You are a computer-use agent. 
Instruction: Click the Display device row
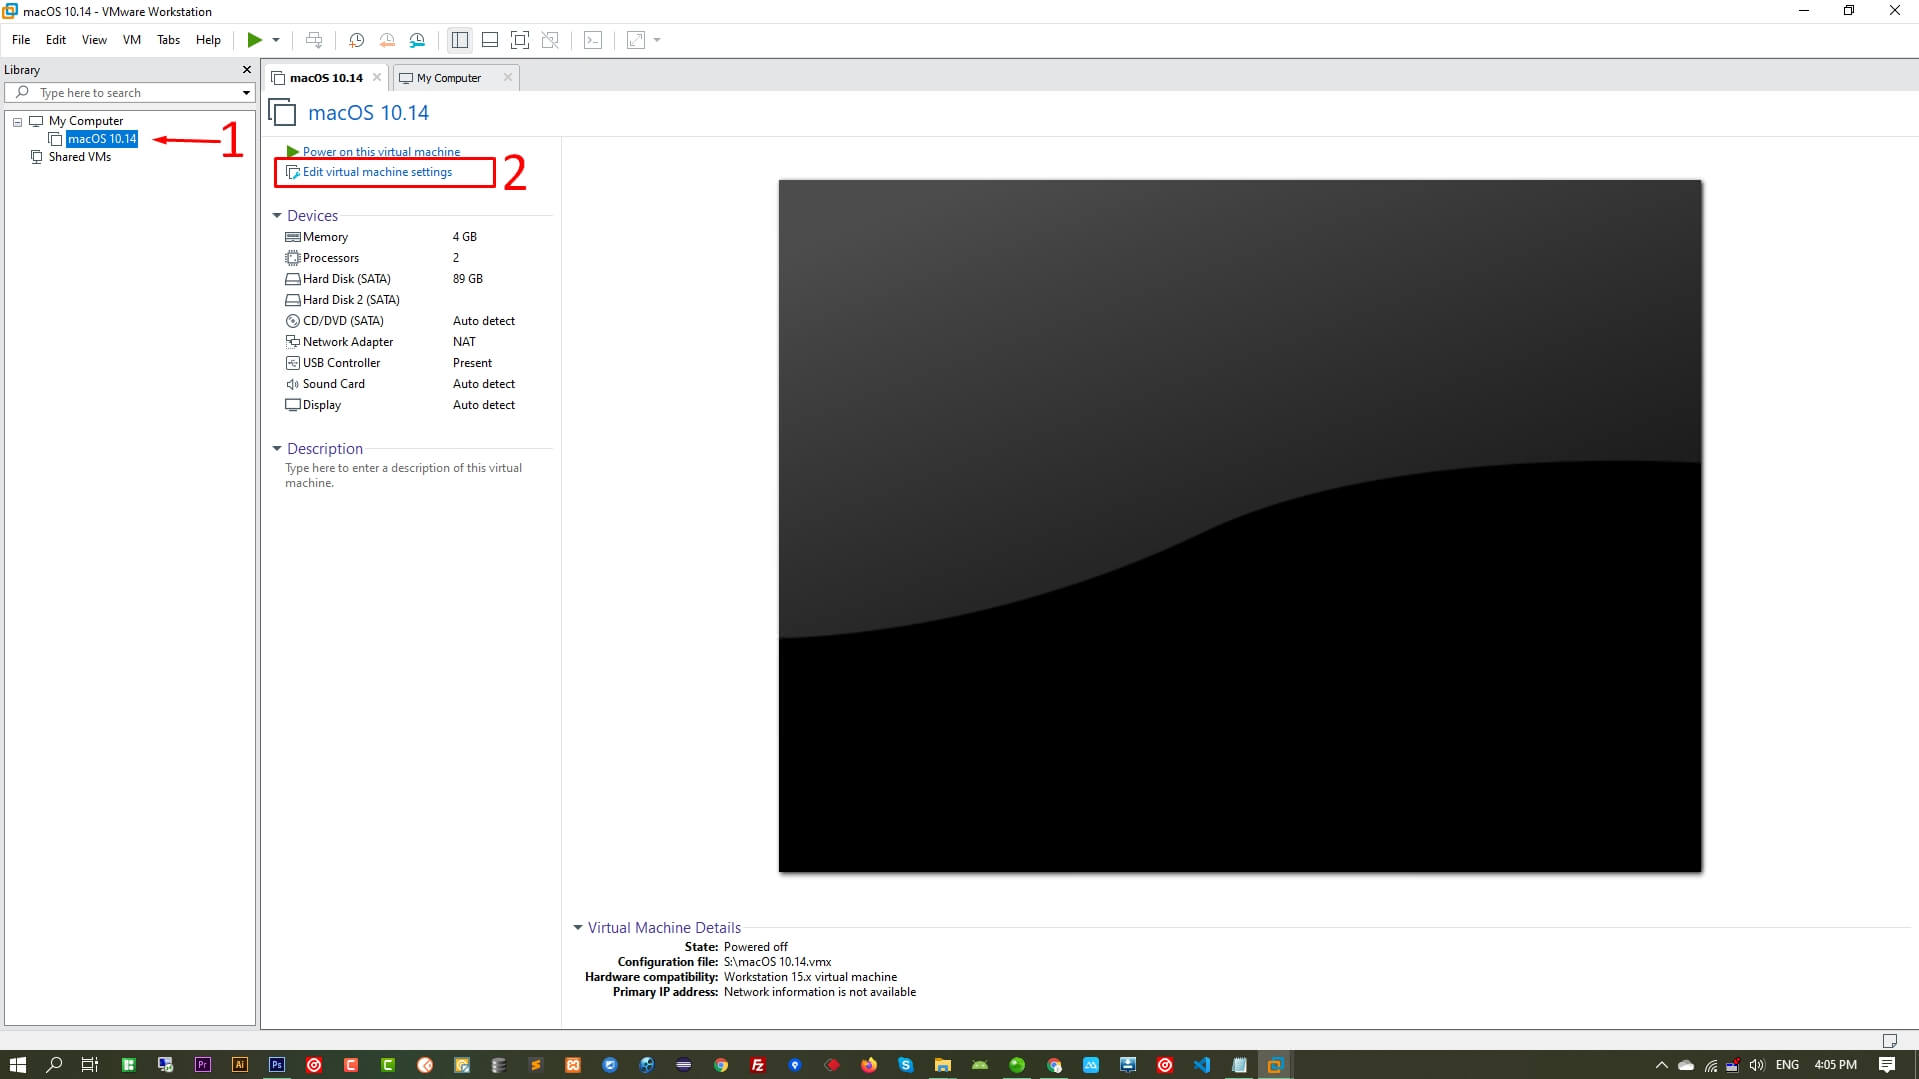click(x=418, y=405)
